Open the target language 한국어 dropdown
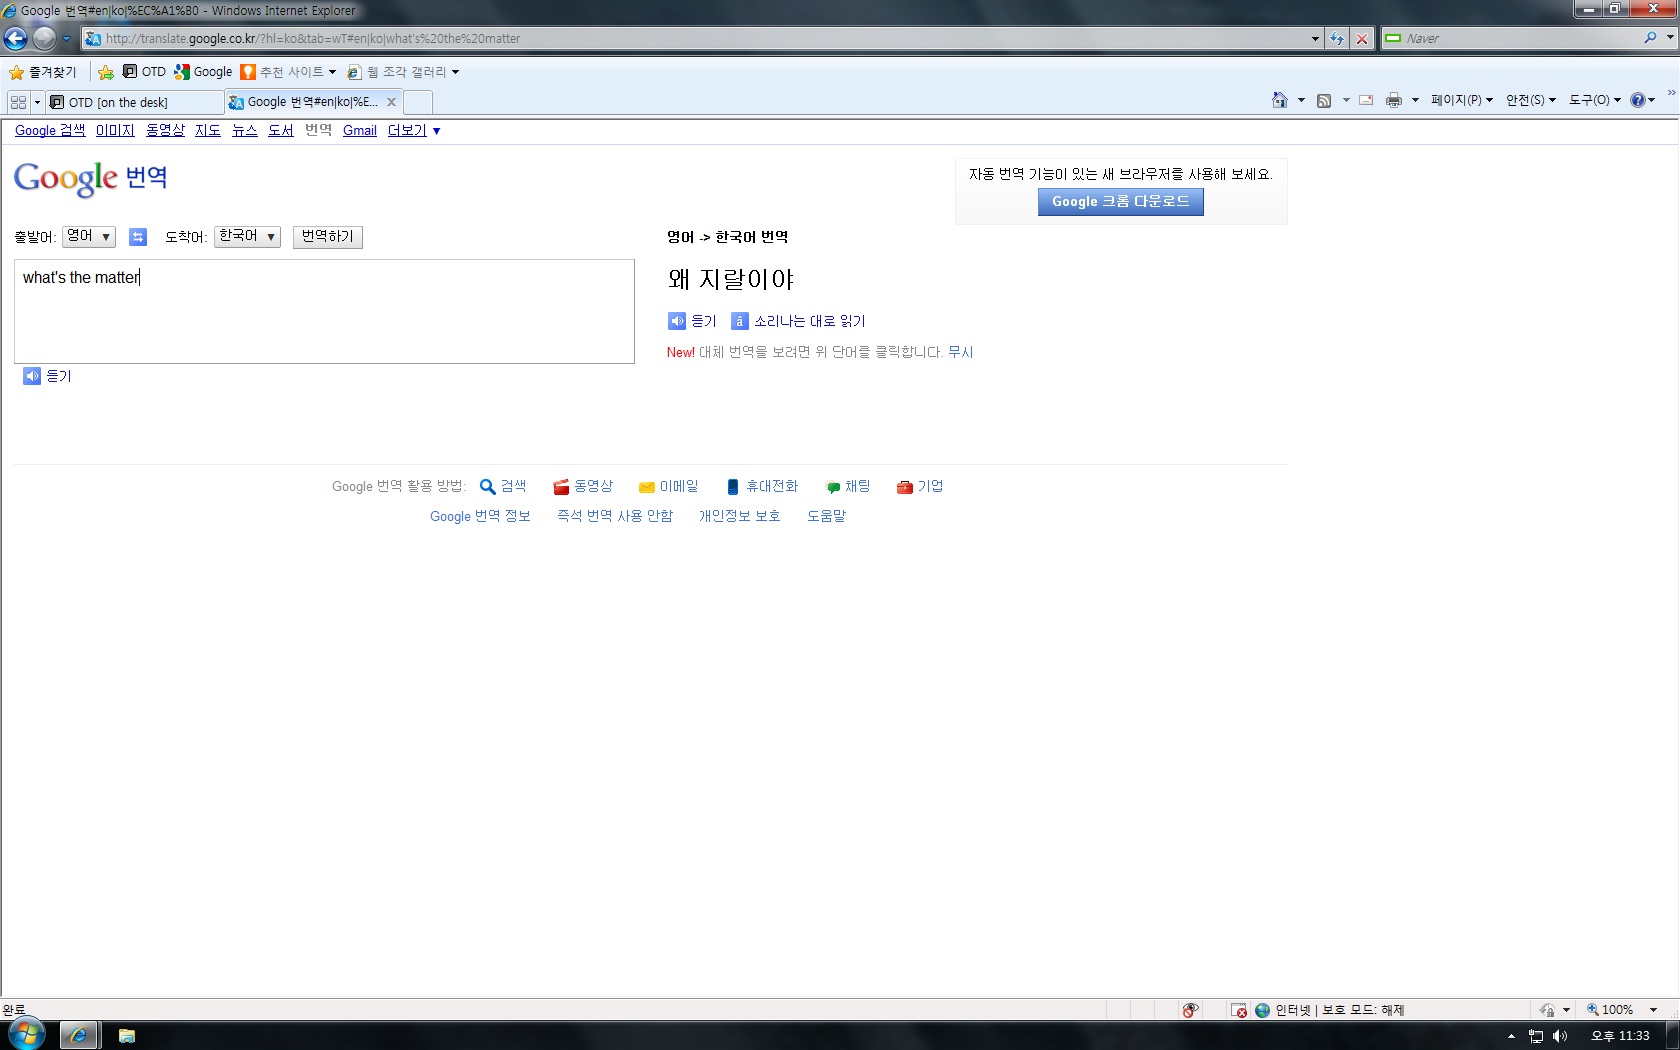This screenshot has height=1050, width=1680. (x=247, y=236)
